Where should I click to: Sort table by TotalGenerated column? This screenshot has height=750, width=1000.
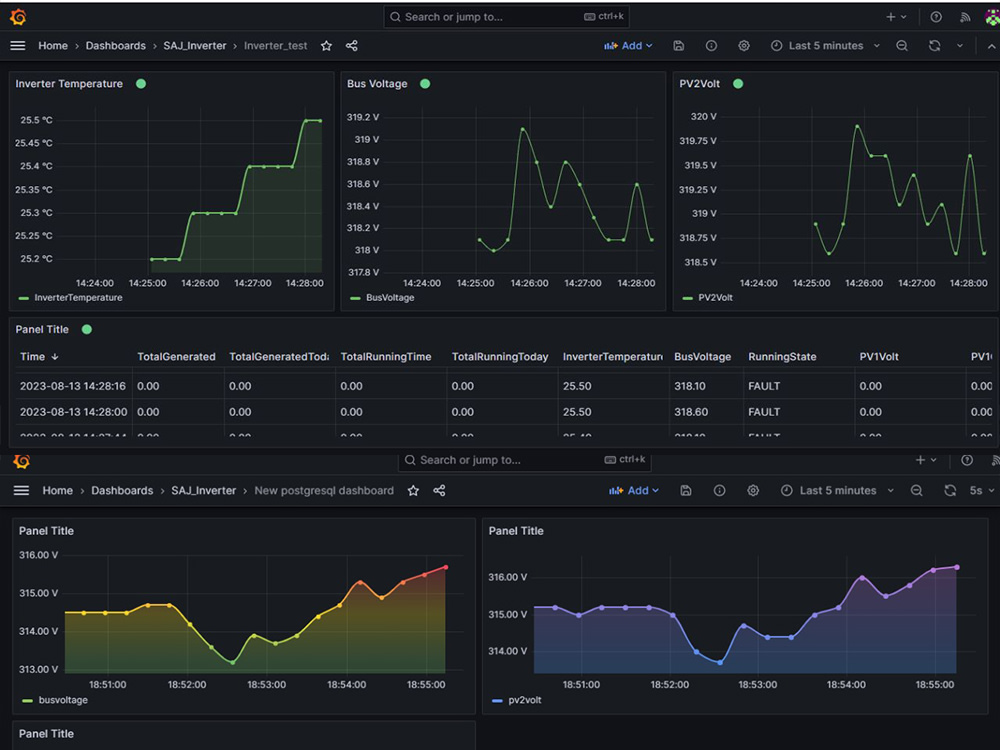click(176, 357)
